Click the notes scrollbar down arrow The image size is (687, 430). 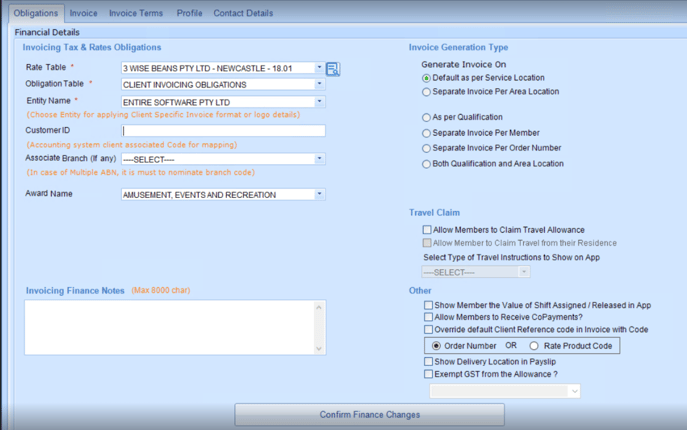pyautogui.click(x=319, y=348)
